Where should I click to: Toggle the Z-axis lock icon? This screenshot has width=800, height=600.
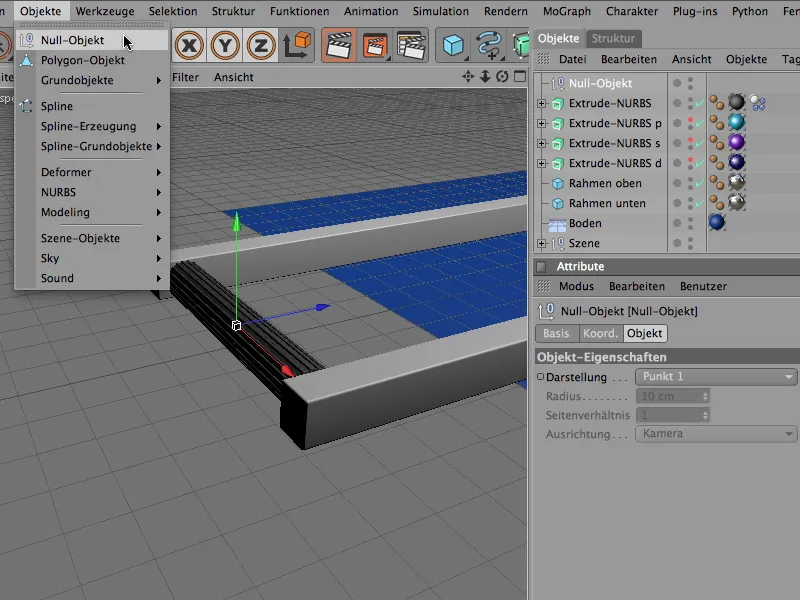point(261,45)
